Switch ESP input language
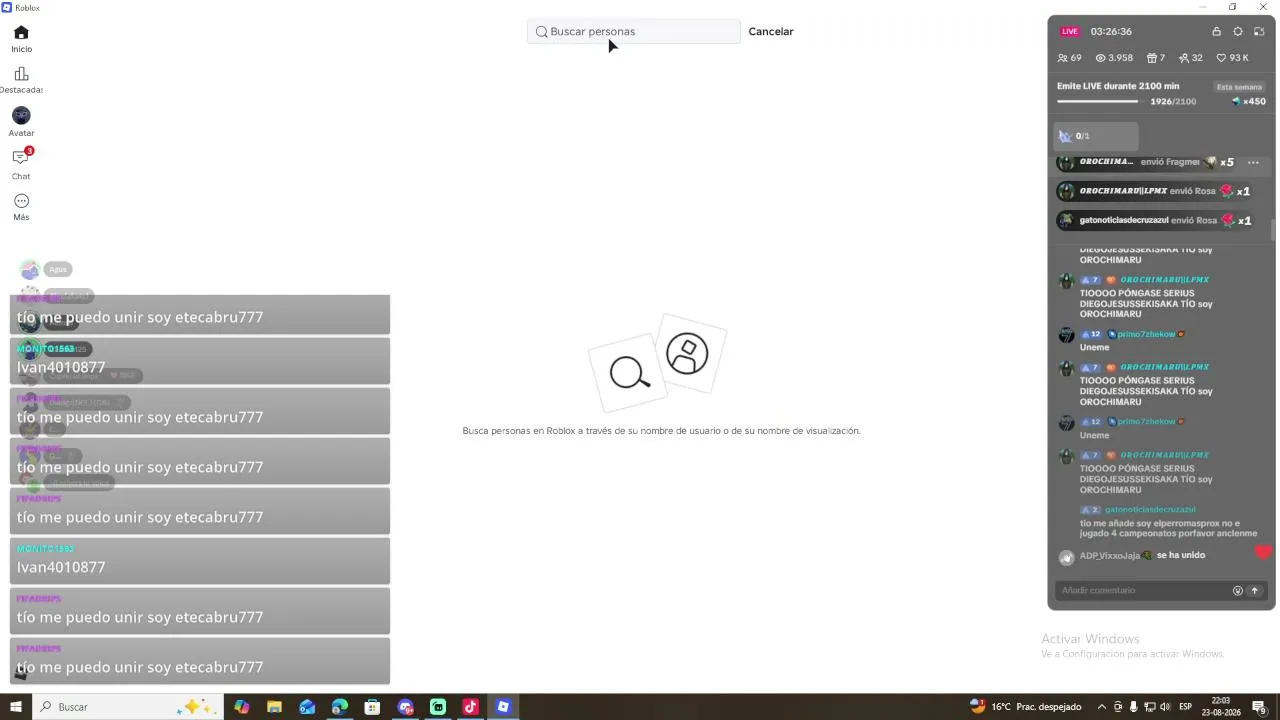Image resolution: width=1280 pixels, height=720 pixels. click(x=1186, y=707)
